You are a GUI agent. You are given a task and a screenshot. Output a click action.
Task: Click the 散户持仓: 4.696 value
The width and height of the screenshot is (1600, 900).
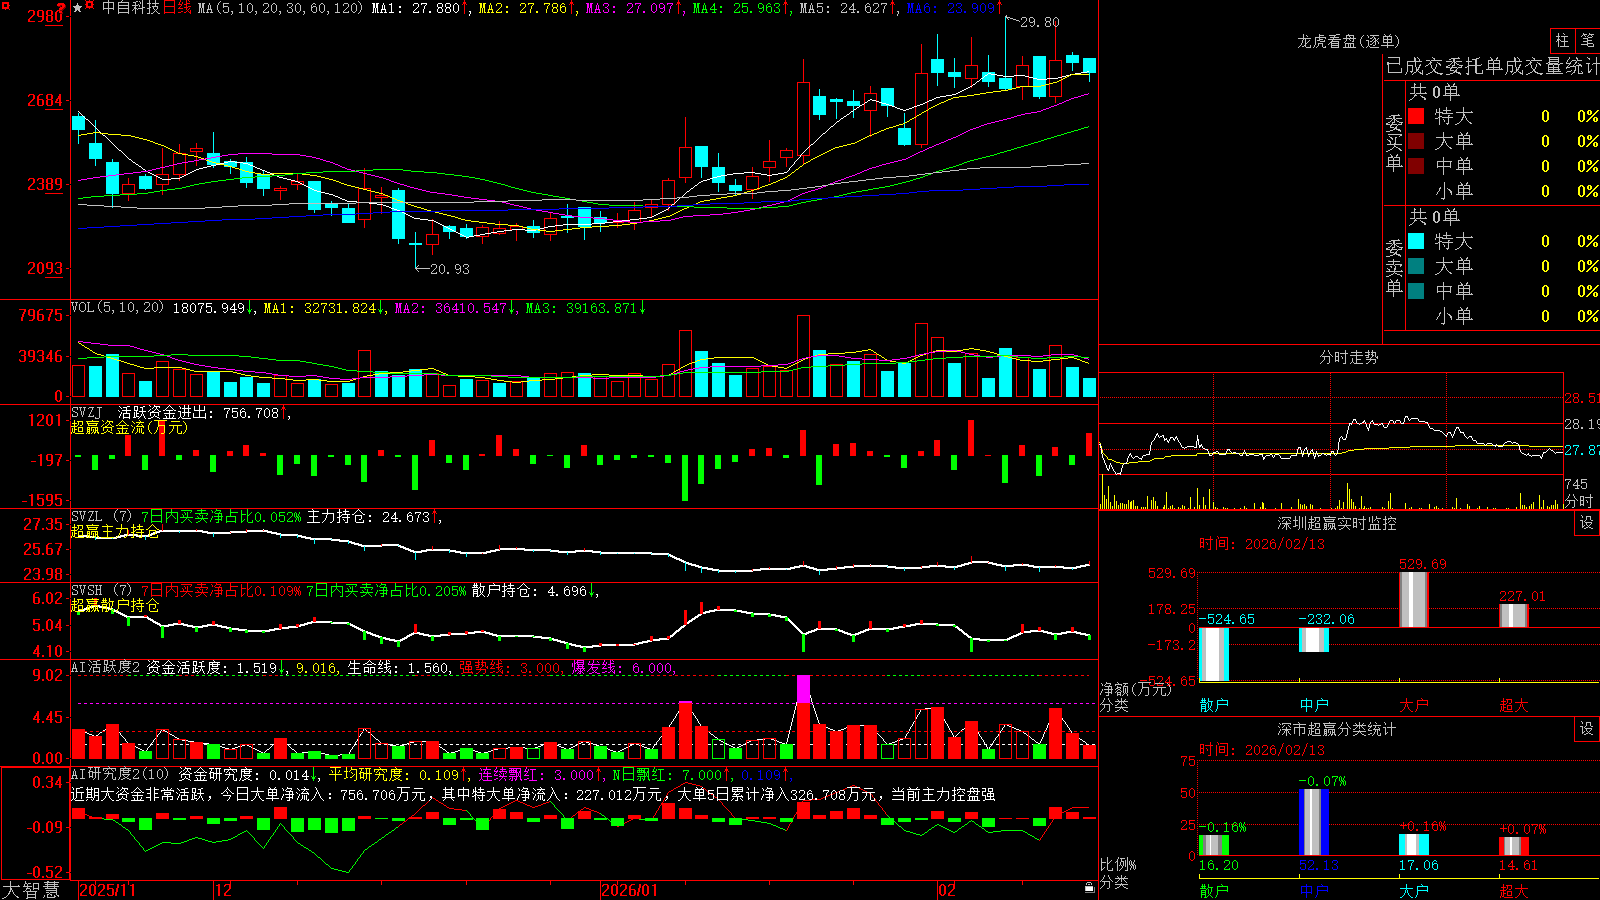[x=533, y=591]
